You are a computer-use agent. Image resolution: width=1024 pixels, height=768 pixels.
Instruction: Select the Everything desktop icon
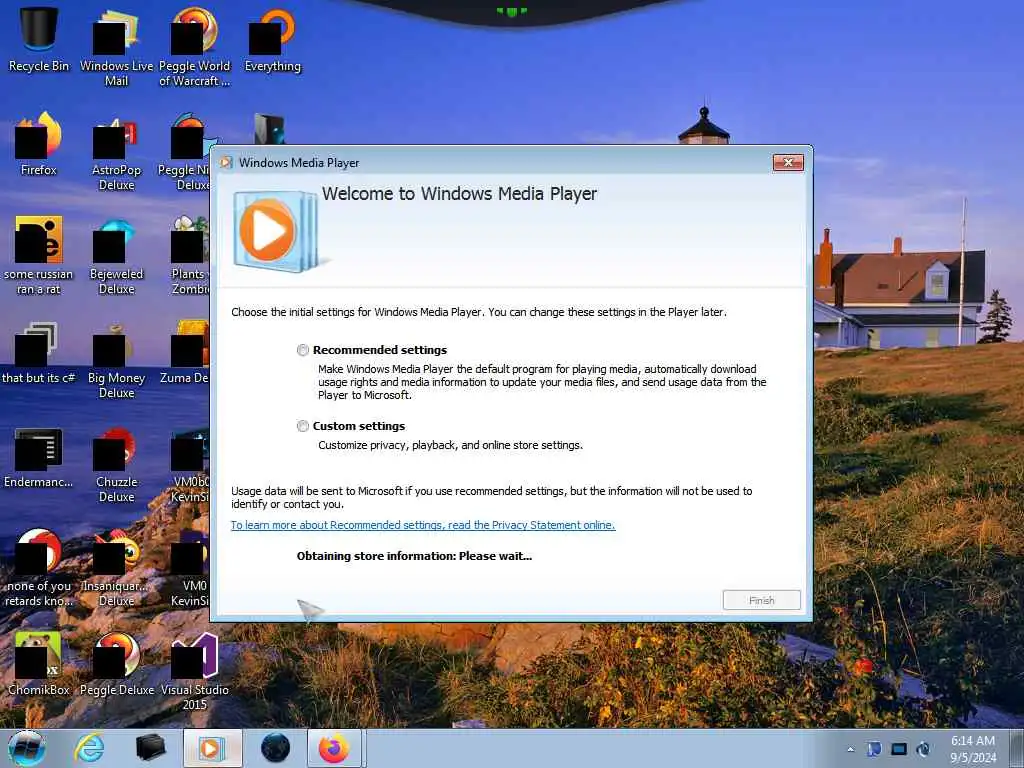(x=272, y=40)
